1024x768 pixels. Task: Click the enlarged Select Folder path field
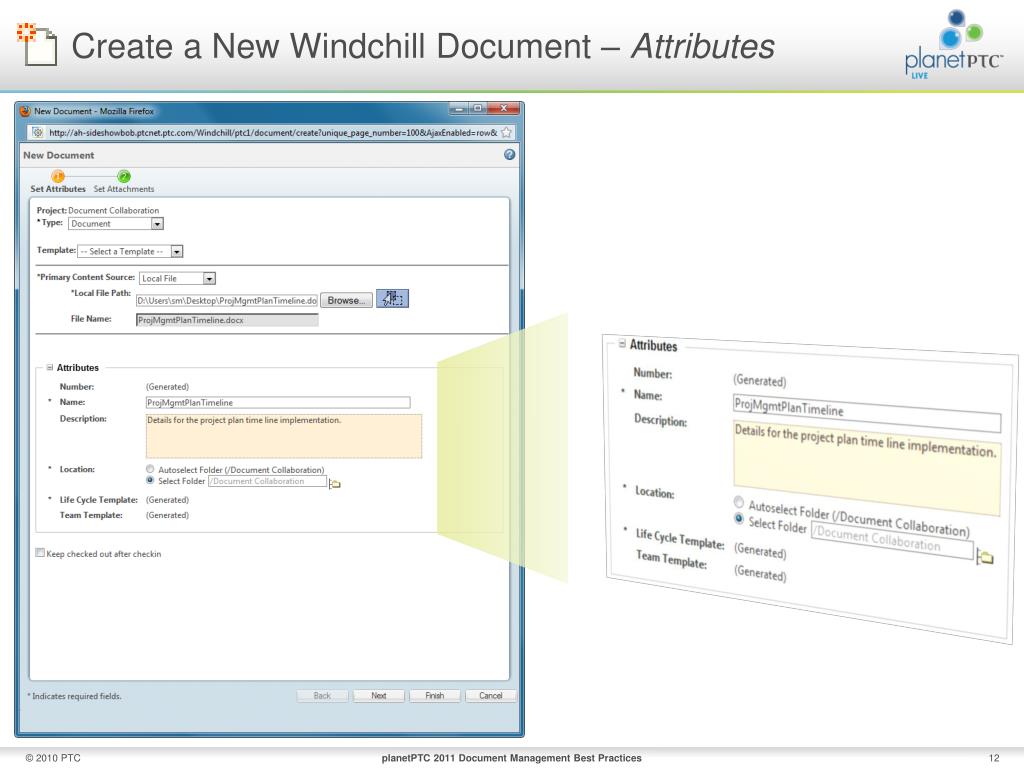(x=891, y=539)
